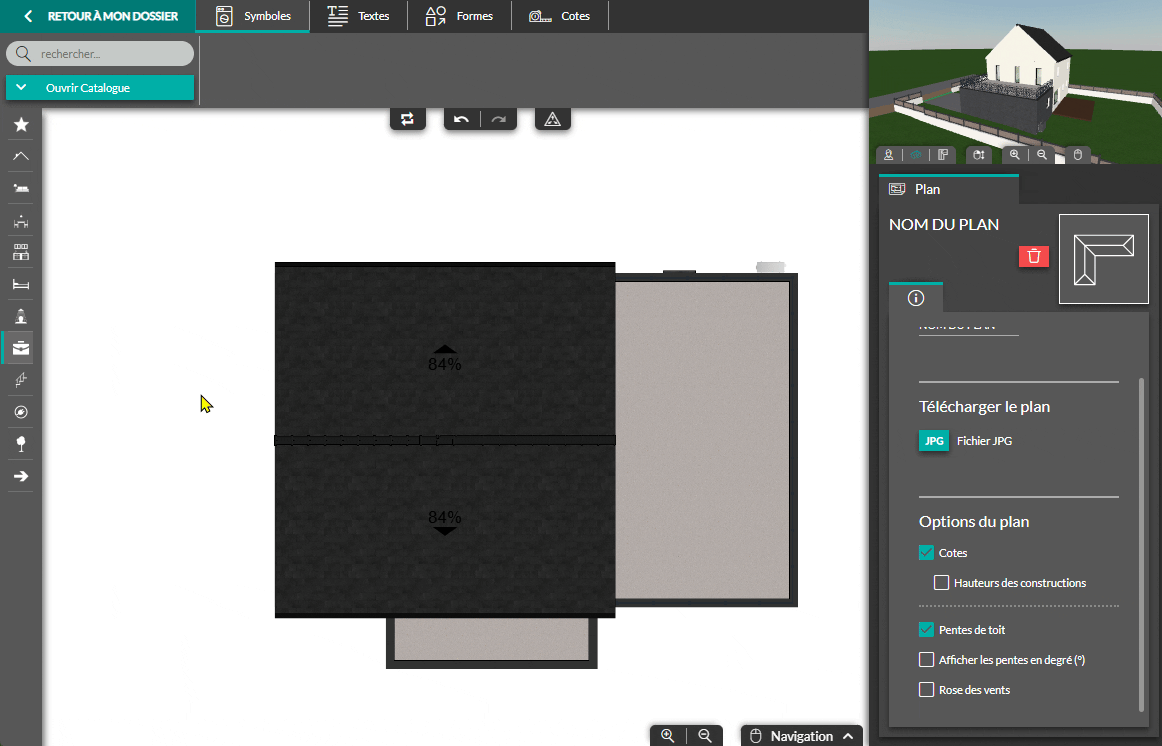This screenshot has width=1162, height=746.
Task: Open the tree/garden category icon
Action: pos(21,443)
